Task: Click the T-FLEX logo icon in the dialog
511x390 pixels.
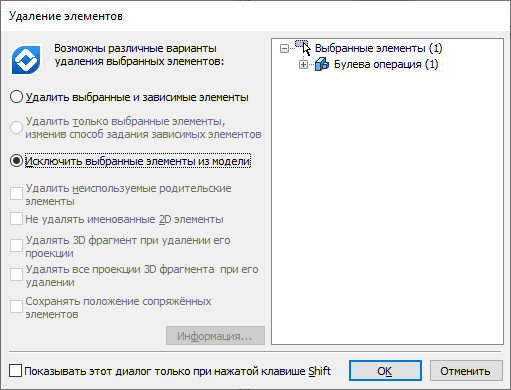Action: coord(26,60)
